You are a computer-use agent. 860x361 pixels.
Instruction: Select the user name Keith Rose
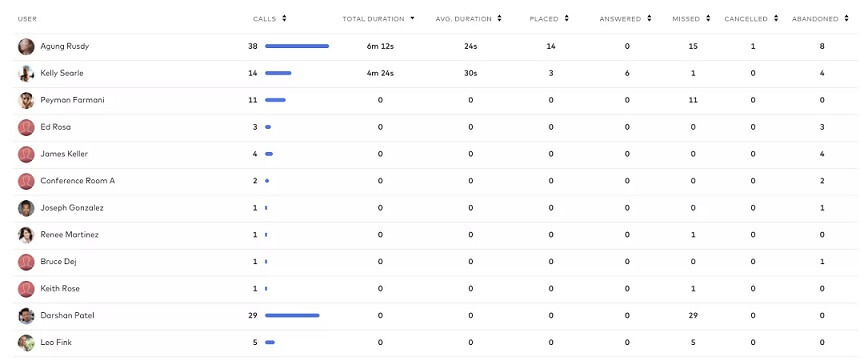coord(60,288)
